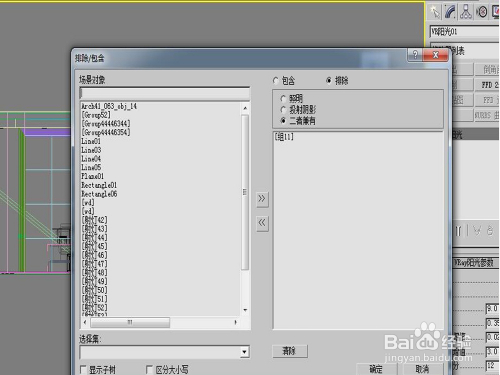Click the scene objects search field
Viewport: 500px width, 375px height.
[165, 94]
